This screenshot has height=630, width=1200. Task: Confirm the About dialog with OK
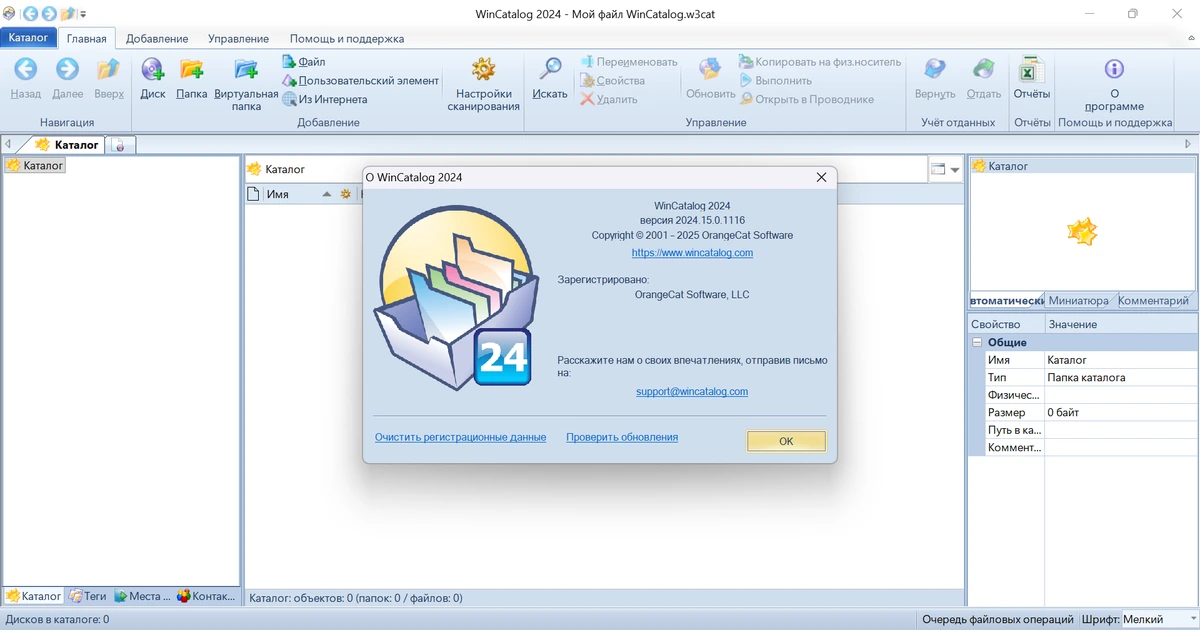786,441
